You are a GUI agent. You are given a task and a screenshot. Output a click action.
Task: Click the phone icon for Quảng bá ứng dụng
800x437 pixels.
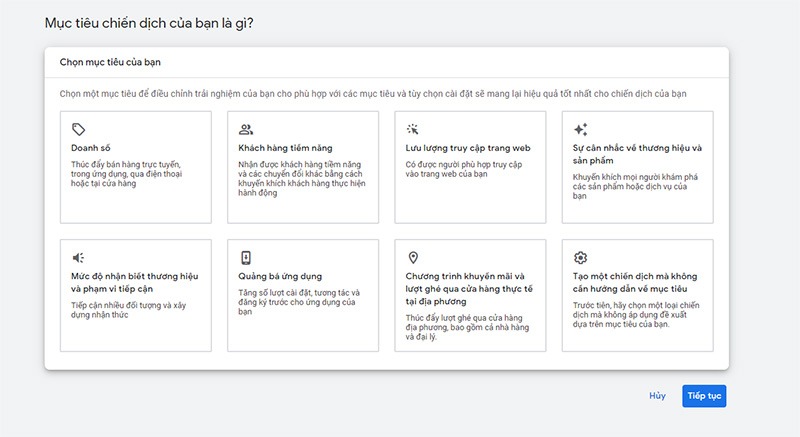(246, 257)
